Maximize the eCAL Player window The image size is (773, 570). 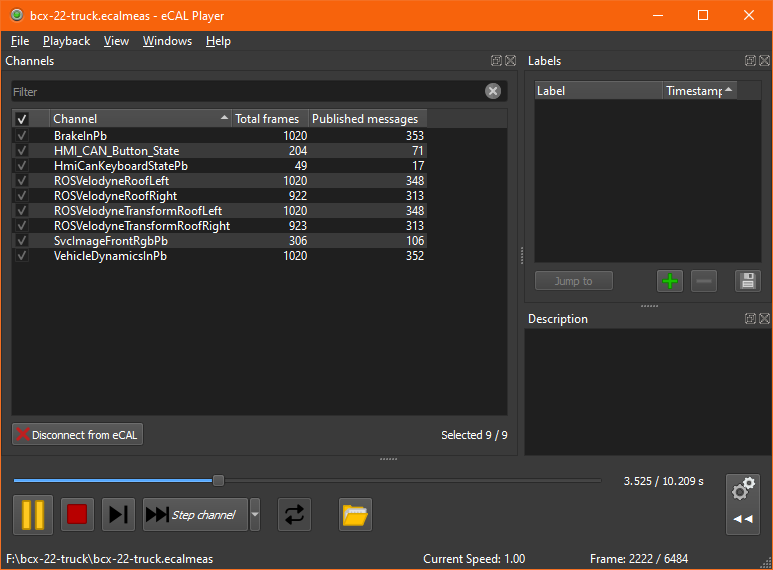pyautogui.click(x=703, y=15)
